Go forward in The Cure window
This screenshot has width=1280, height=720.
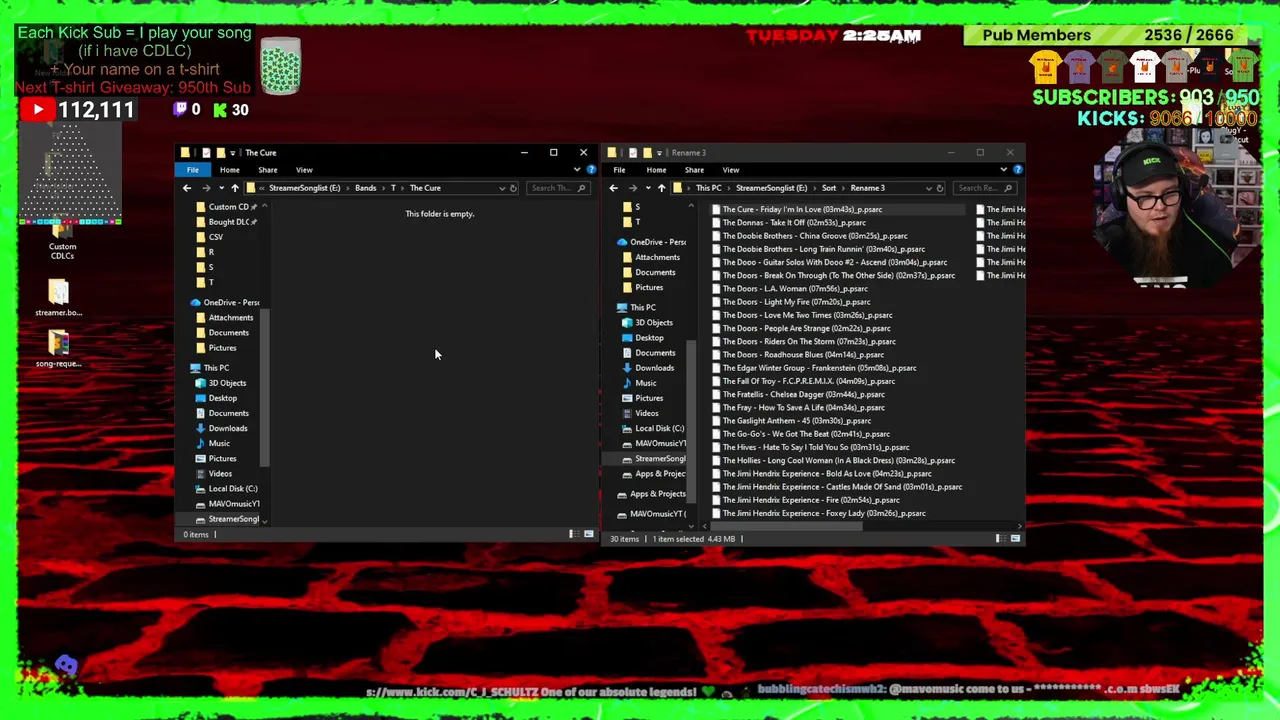(206, 188)
